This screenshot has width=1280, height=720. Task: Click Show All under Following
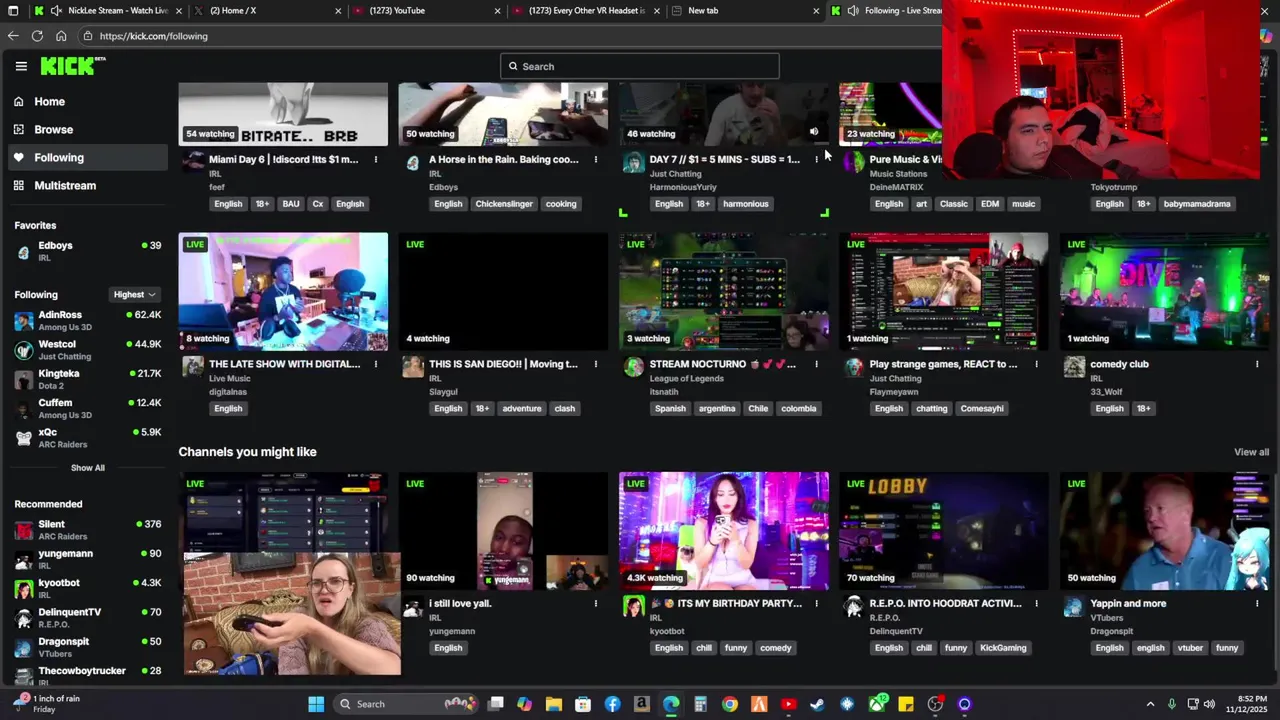tap(88, 467)
